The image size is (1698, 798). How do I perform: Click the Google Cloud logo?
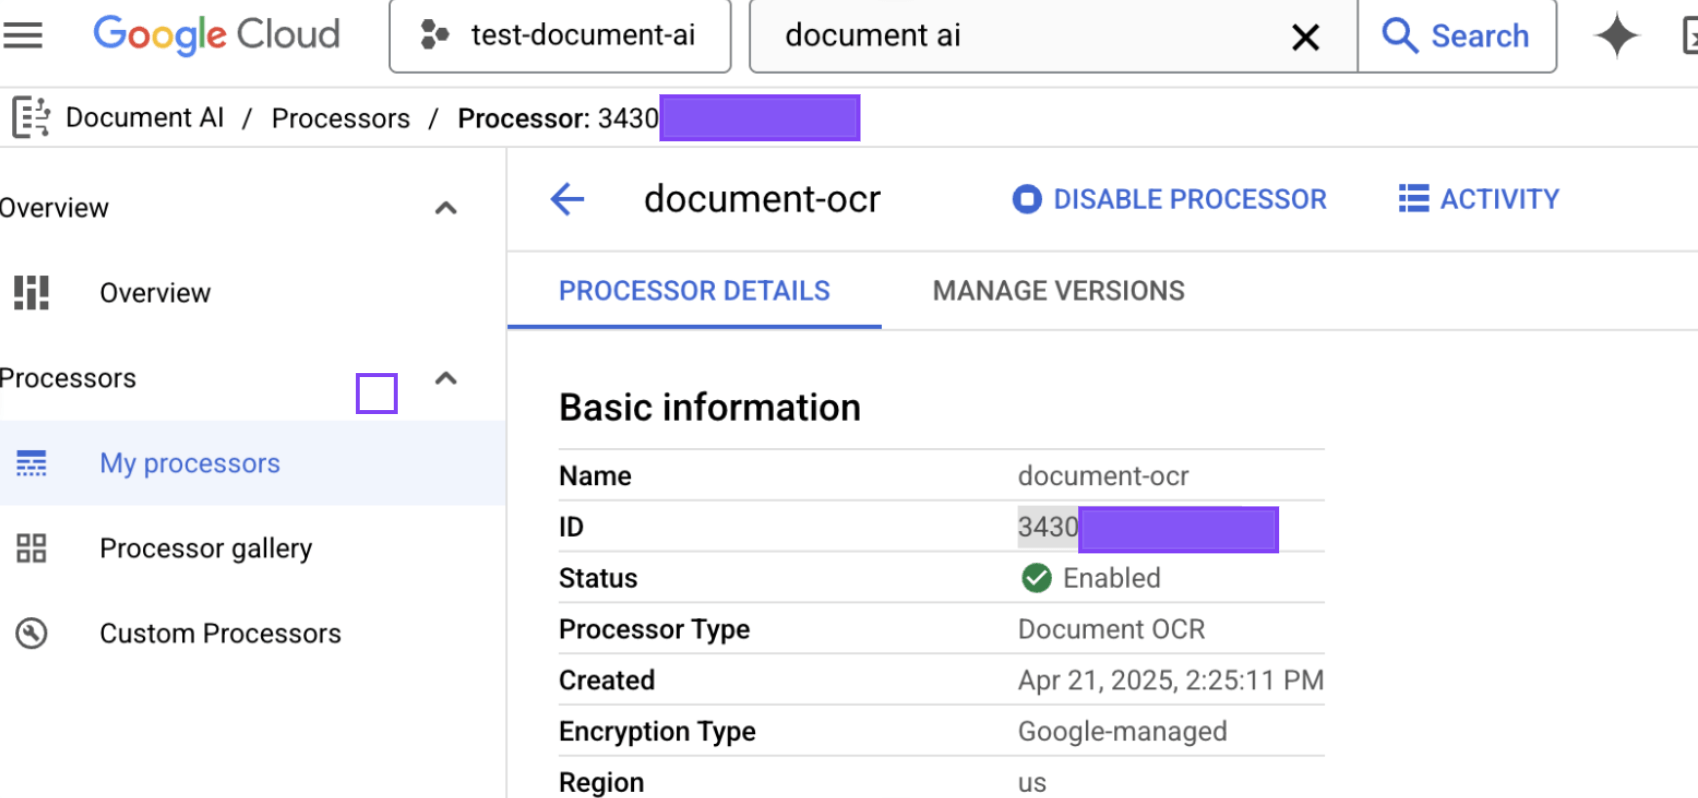click(216, 35)
